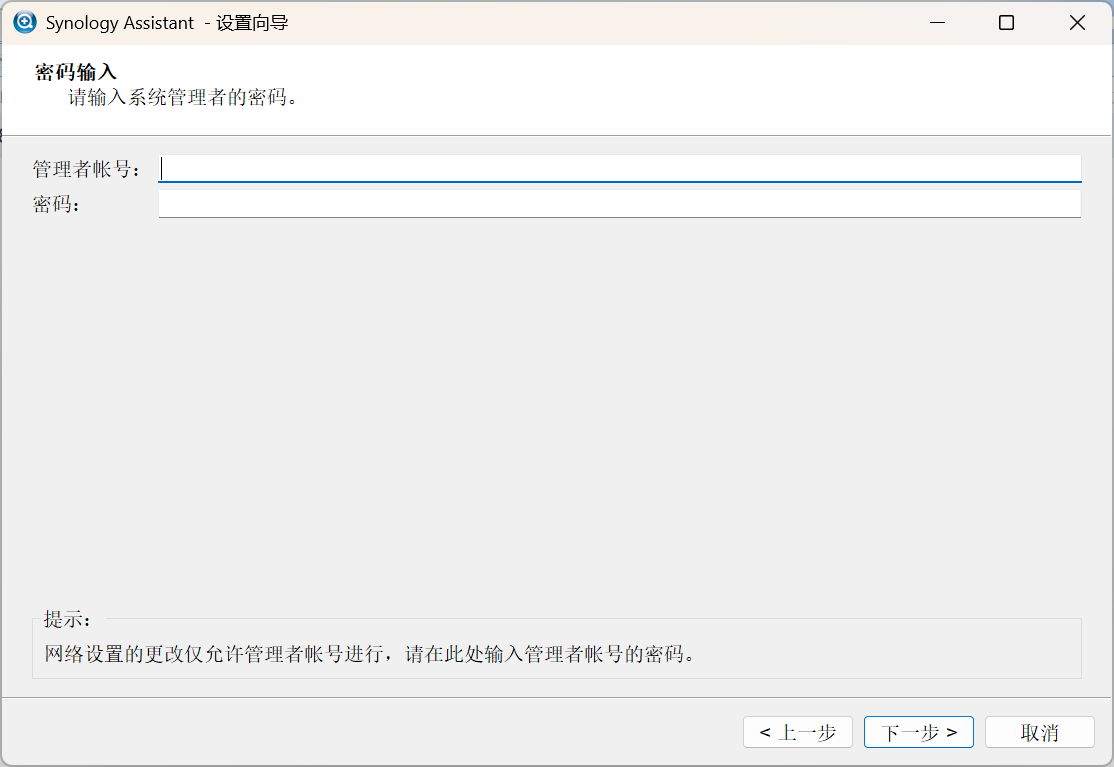Click the 密码 field label
The width and height of the screenshot is (1114, 767).
coord(56,204)
